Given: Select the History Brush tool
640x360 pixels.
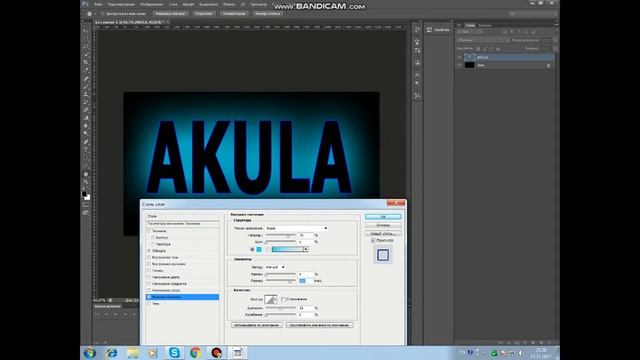Looking at the screenshot, I should tap(86, 102).
